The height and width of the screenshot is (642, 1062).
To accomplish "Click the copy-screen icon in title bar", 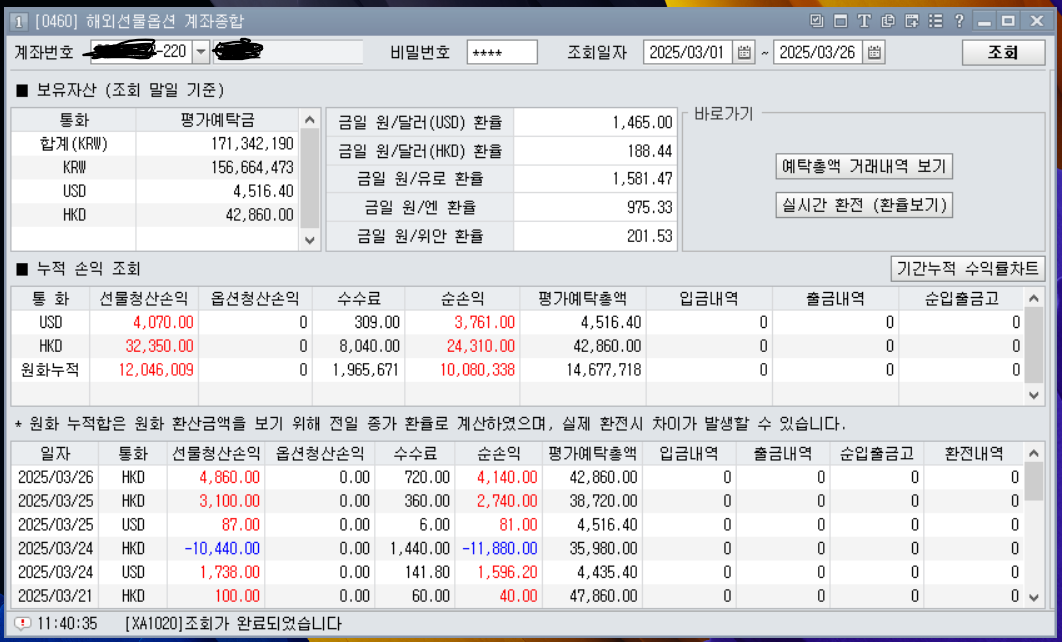I will click(888, 21).
